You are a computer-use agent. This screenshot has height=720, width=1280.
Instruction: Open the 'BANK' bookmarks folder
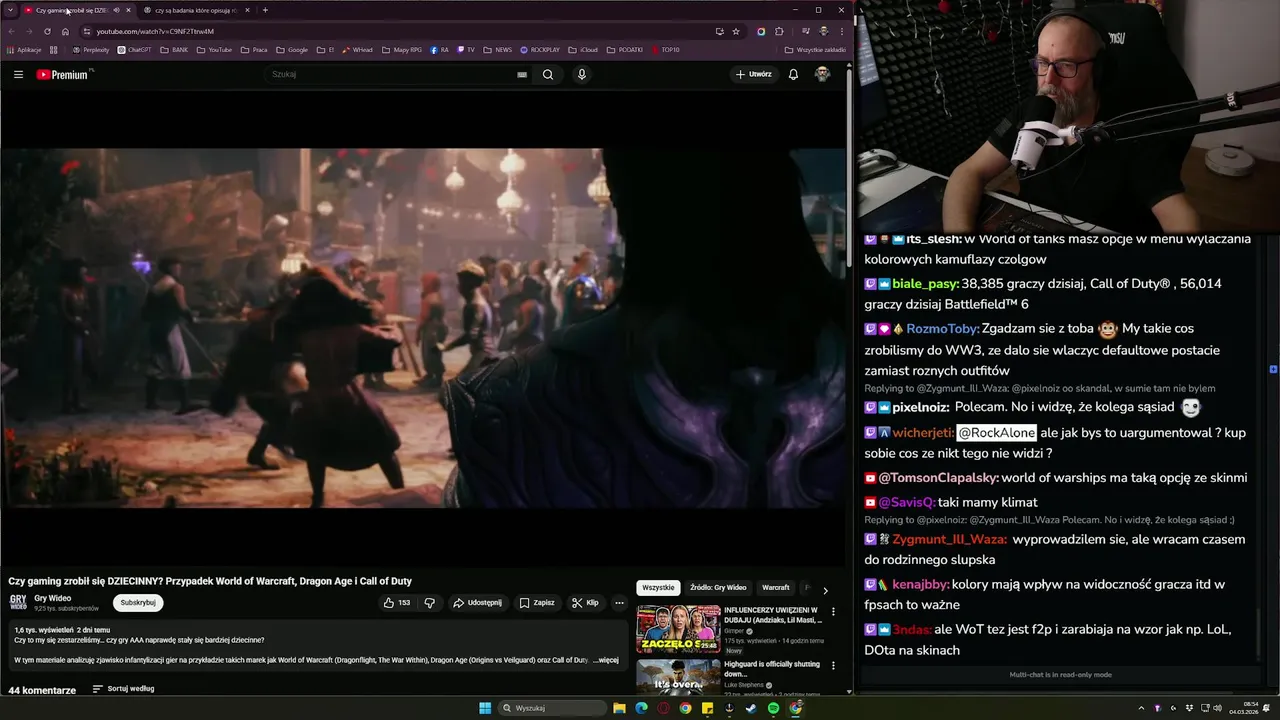(x=174, y=49)
